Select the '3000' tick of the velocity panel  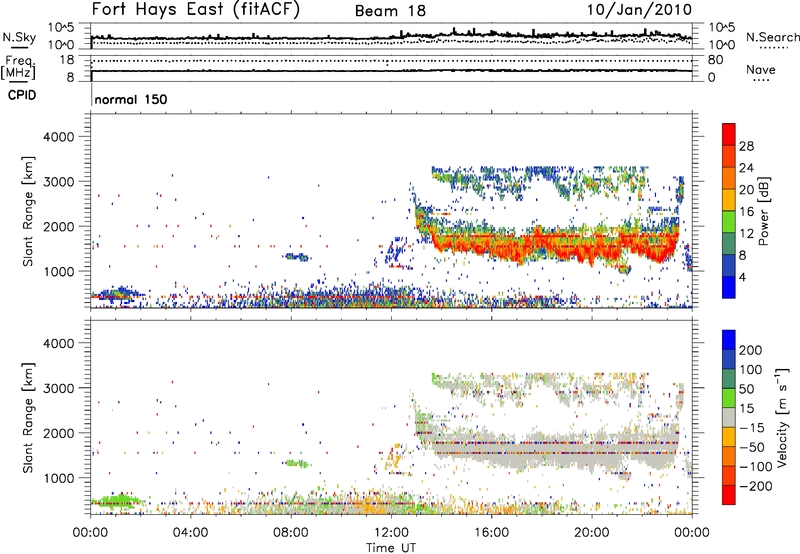tap(59, 388)
